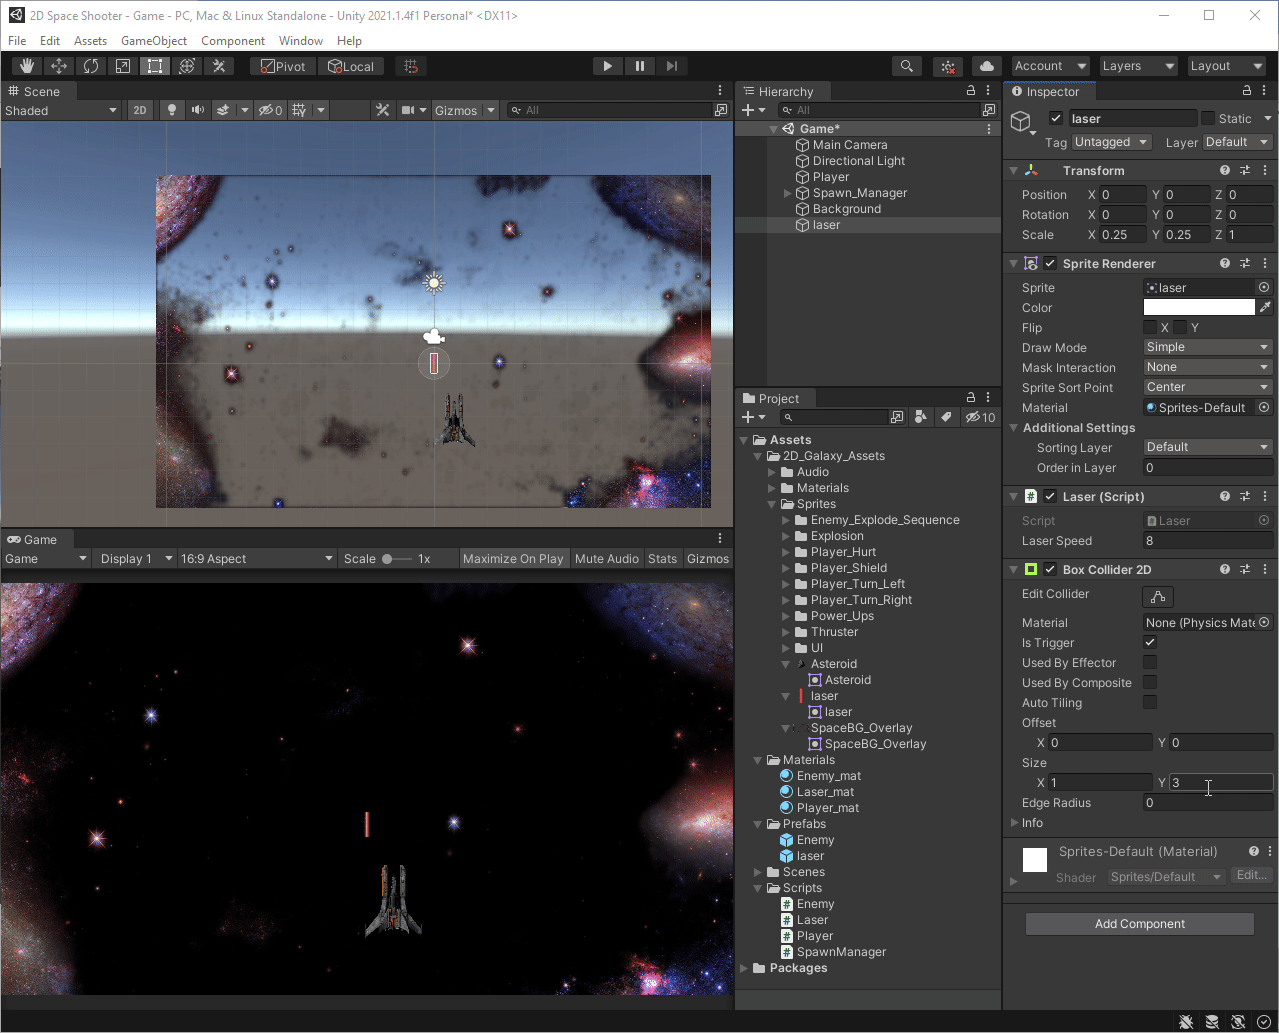Click material Edit... button
This screenshot has width=1279, height=1033.
(1250, 875)
